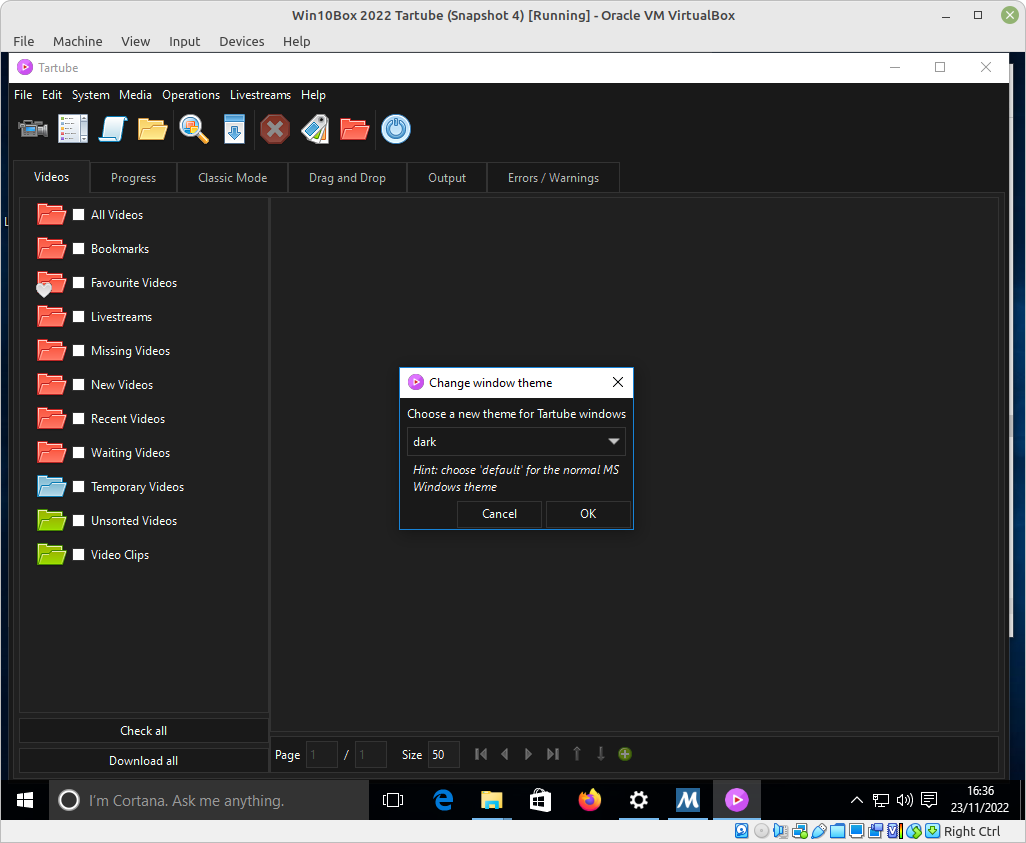Viewport: 1026px width, 843px height.
Task: Switch to the Classic Mode tab
Action: [232, 178]
